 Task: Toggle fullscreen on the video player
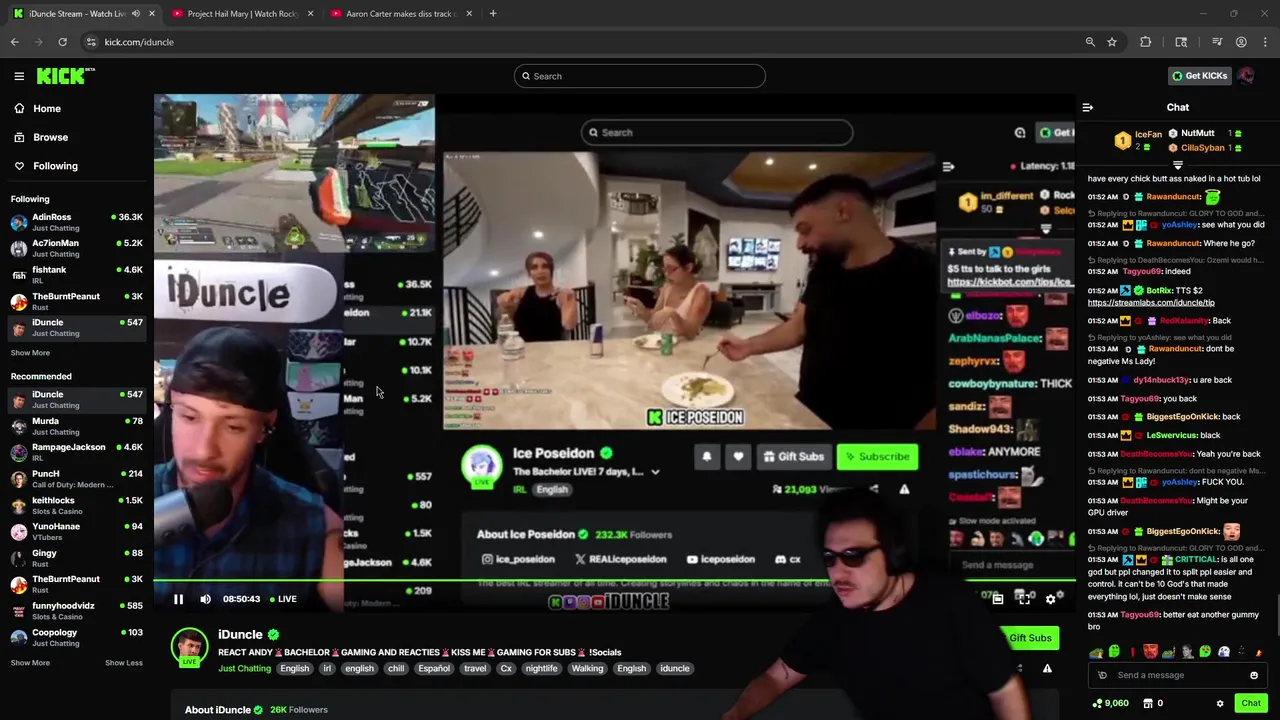tap(1023, 598)
